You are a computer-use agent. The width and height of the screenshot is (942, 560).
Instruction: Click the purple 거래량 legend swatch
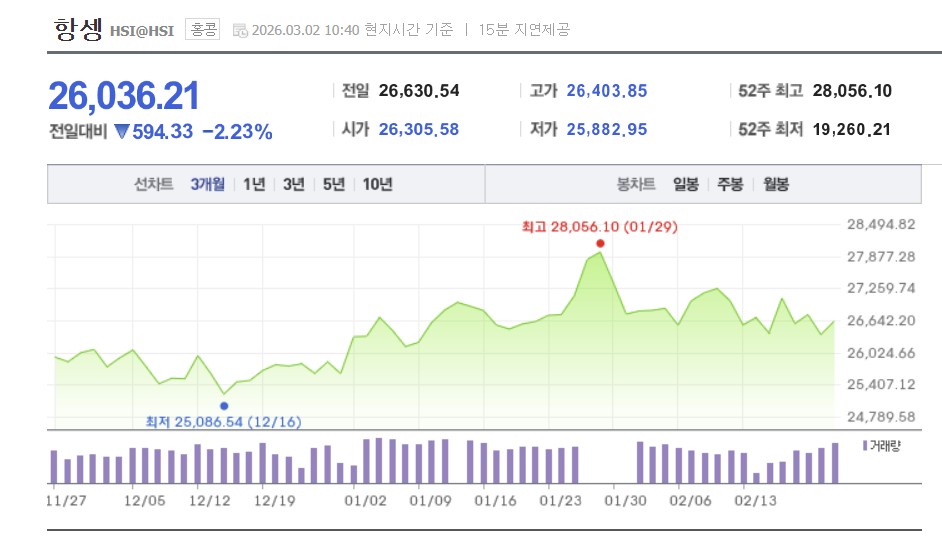coord(864,445)
